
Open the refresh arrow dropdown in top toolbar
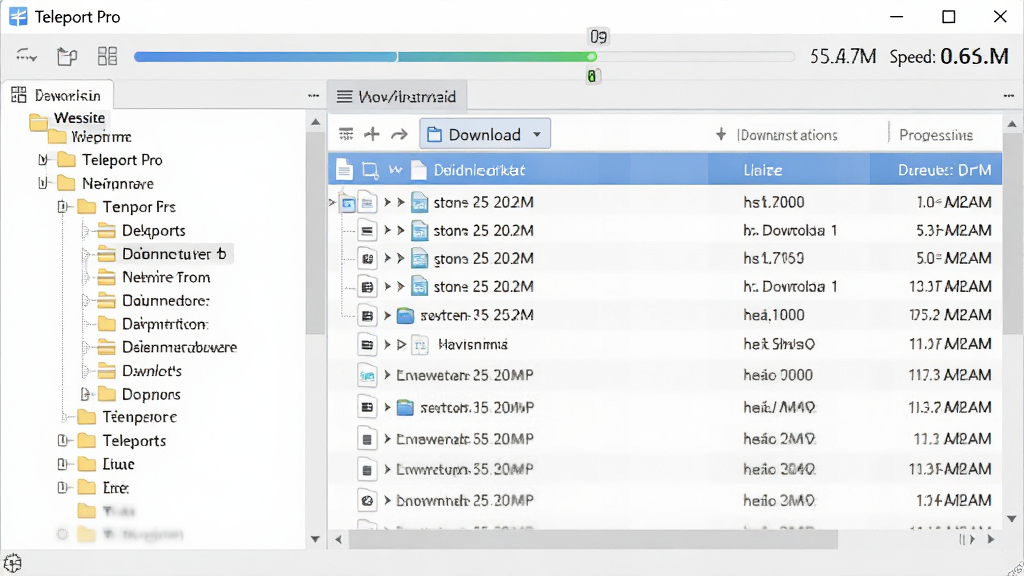(26, 56)
